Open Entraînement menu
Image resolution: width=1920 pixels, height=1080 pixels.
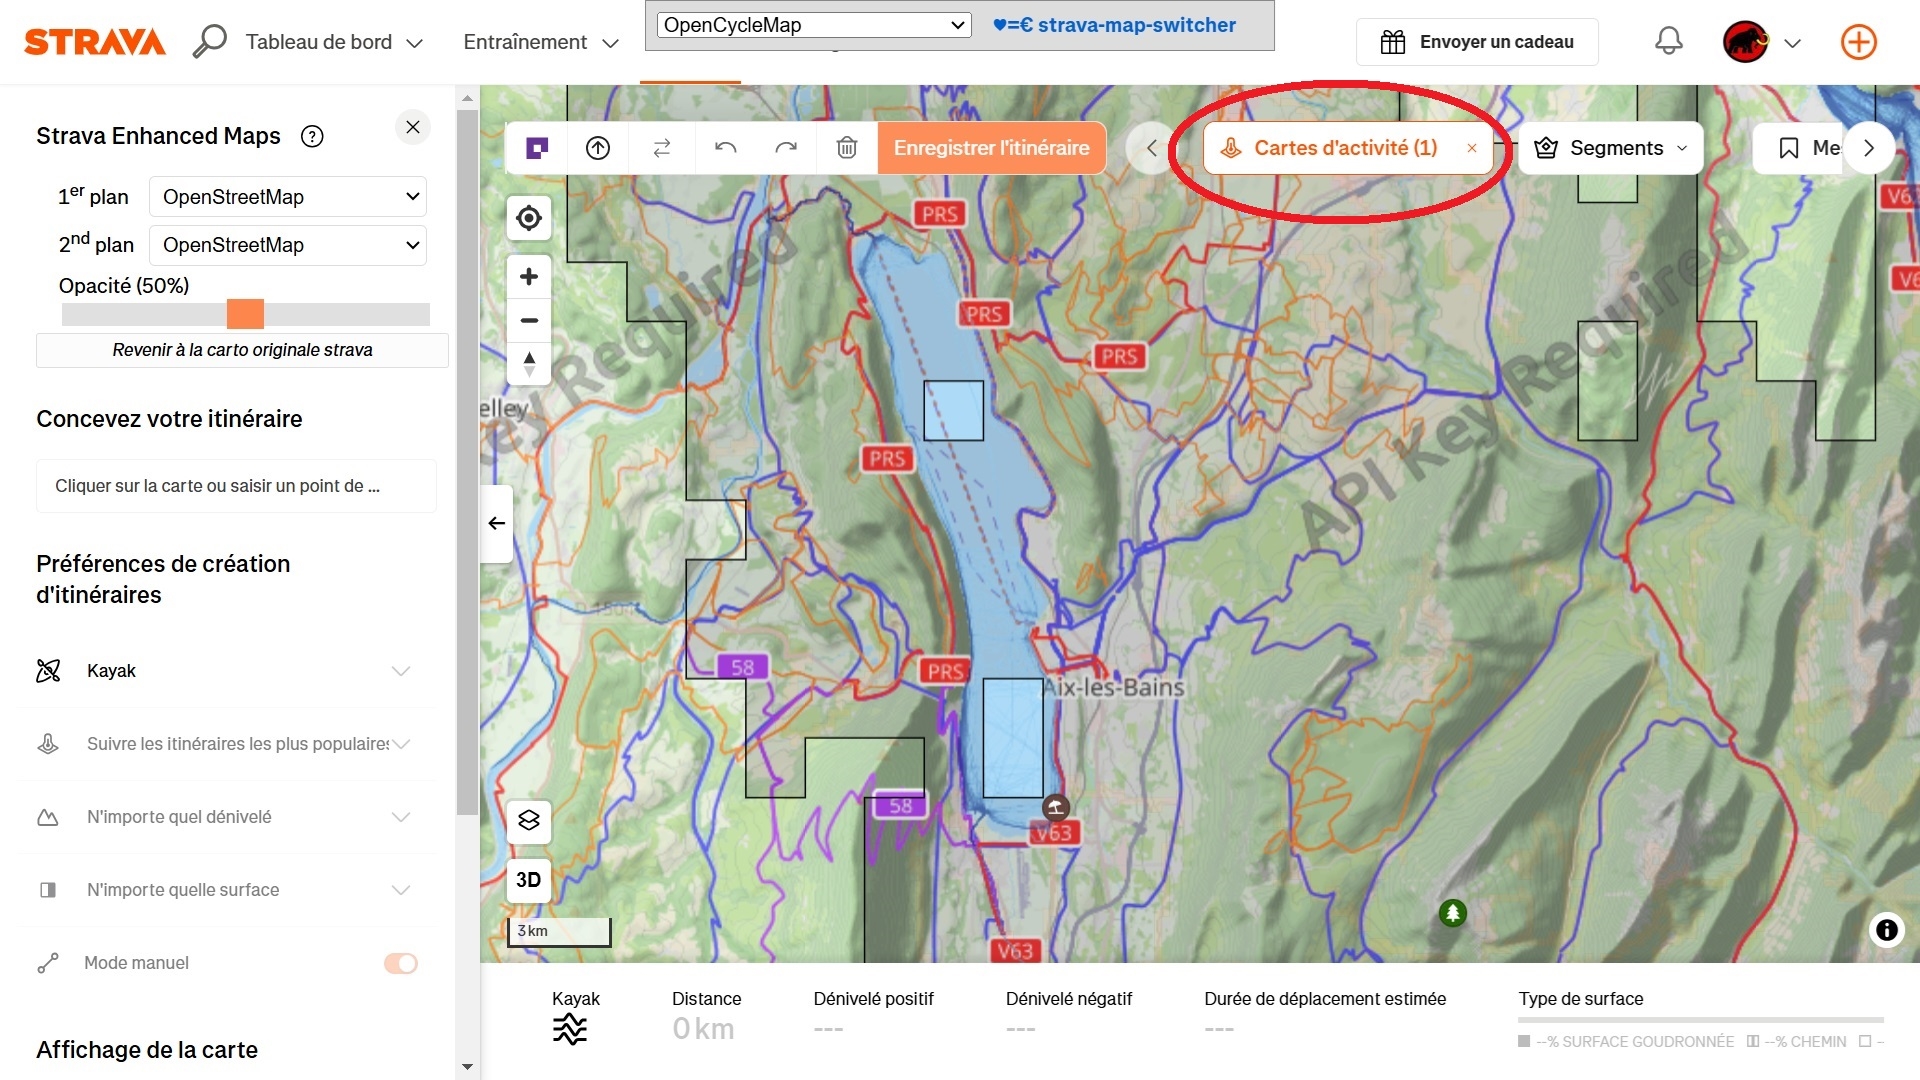(x=541, y=42)
